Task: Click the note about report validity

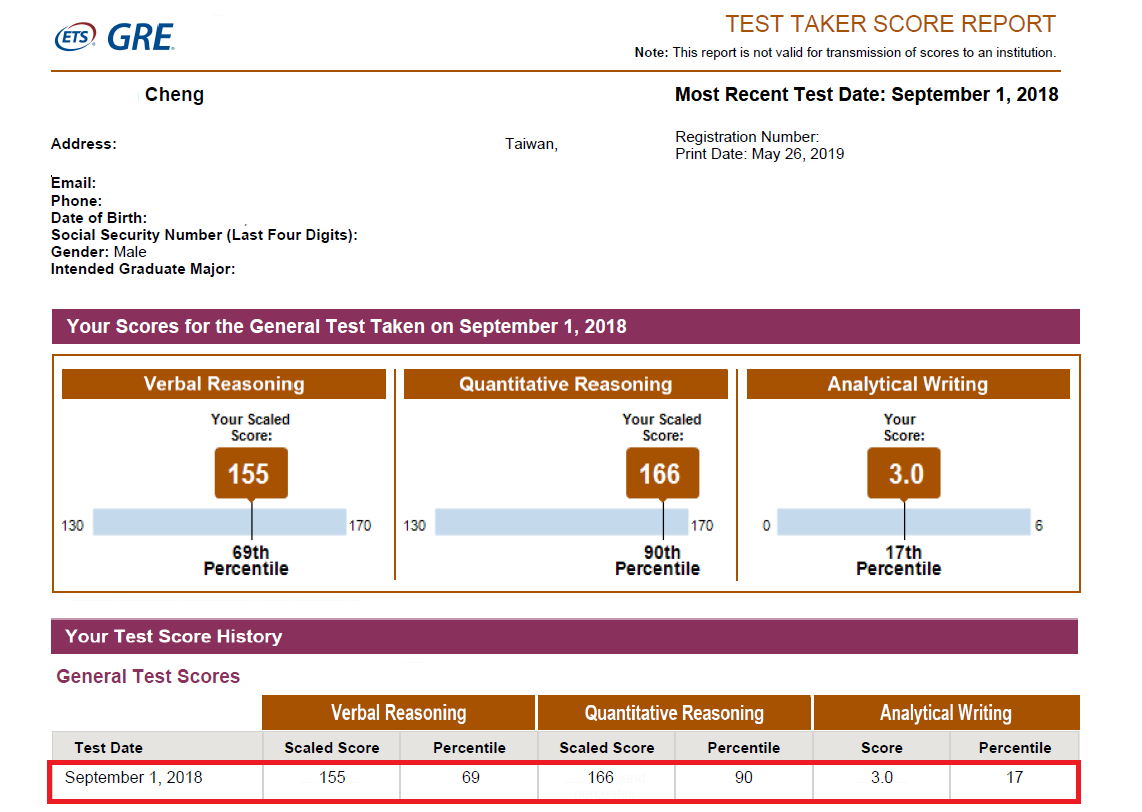Action: pos(845,52)
